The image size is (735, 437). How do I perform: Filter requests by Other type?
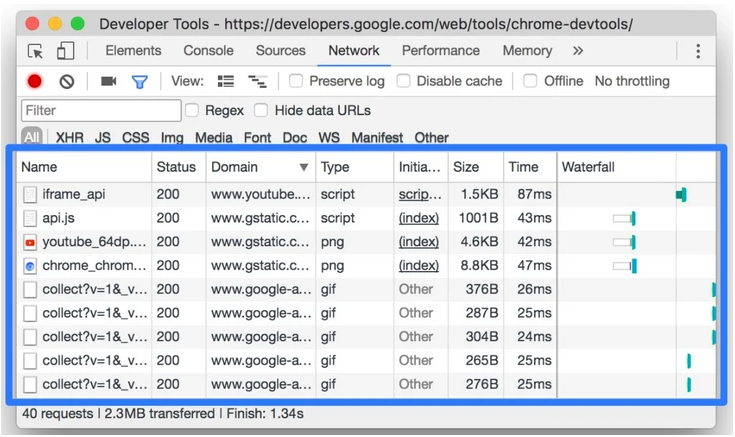432,137
